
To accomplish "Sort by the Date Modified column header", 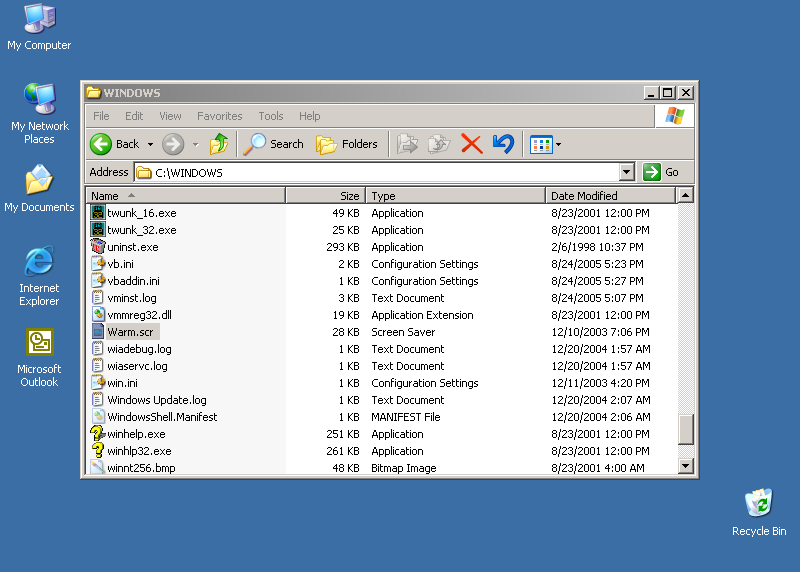I will pos(610,196).
